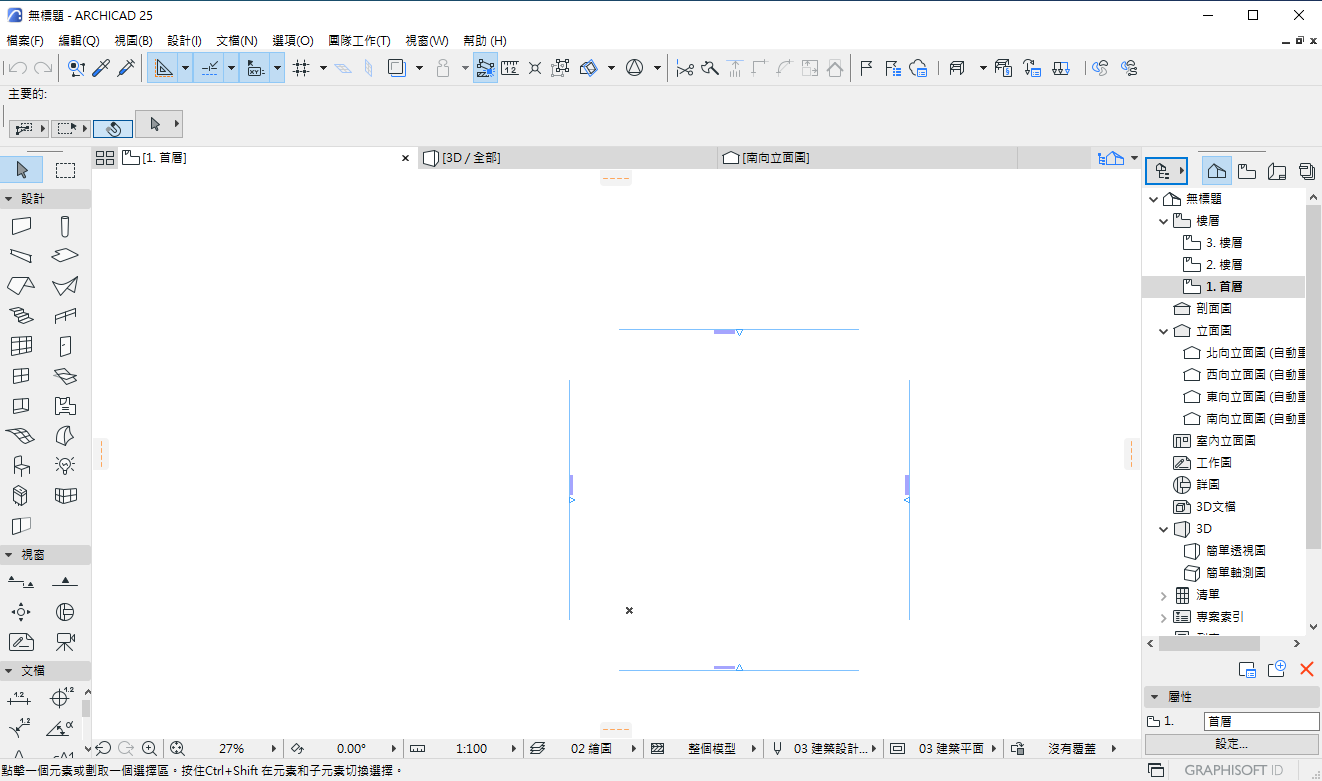
Task: Select the Column tool
Action: tap(65, 226)
